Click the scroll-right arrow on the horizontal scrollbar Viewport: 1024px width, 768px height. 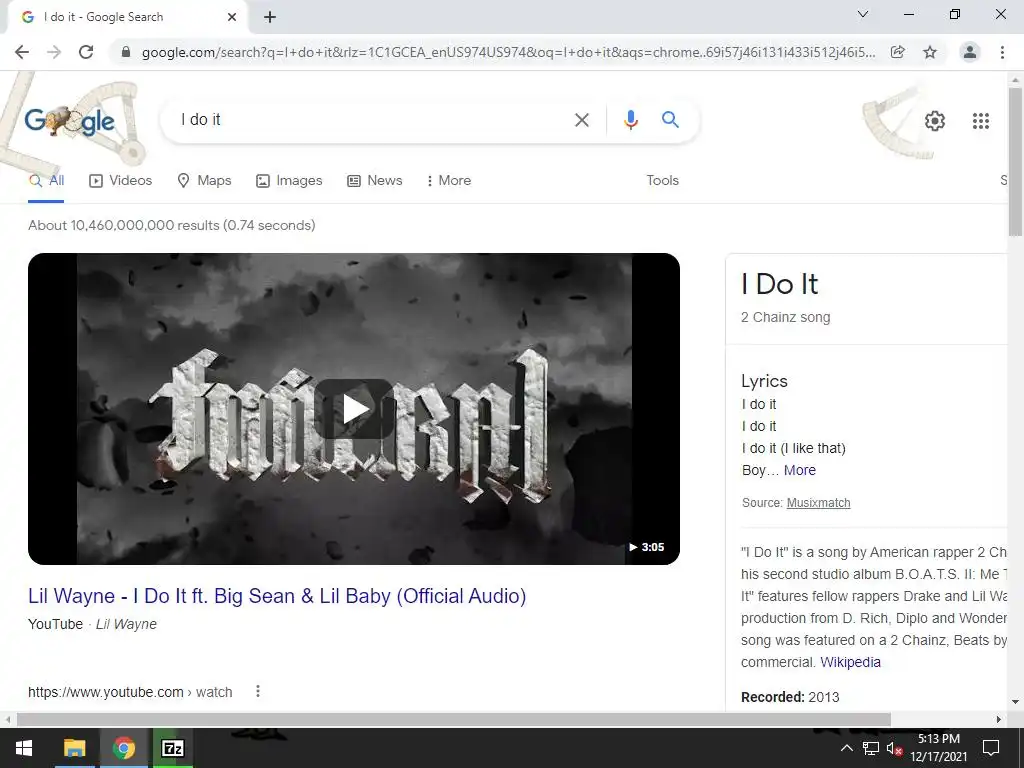tap(999, 720)
